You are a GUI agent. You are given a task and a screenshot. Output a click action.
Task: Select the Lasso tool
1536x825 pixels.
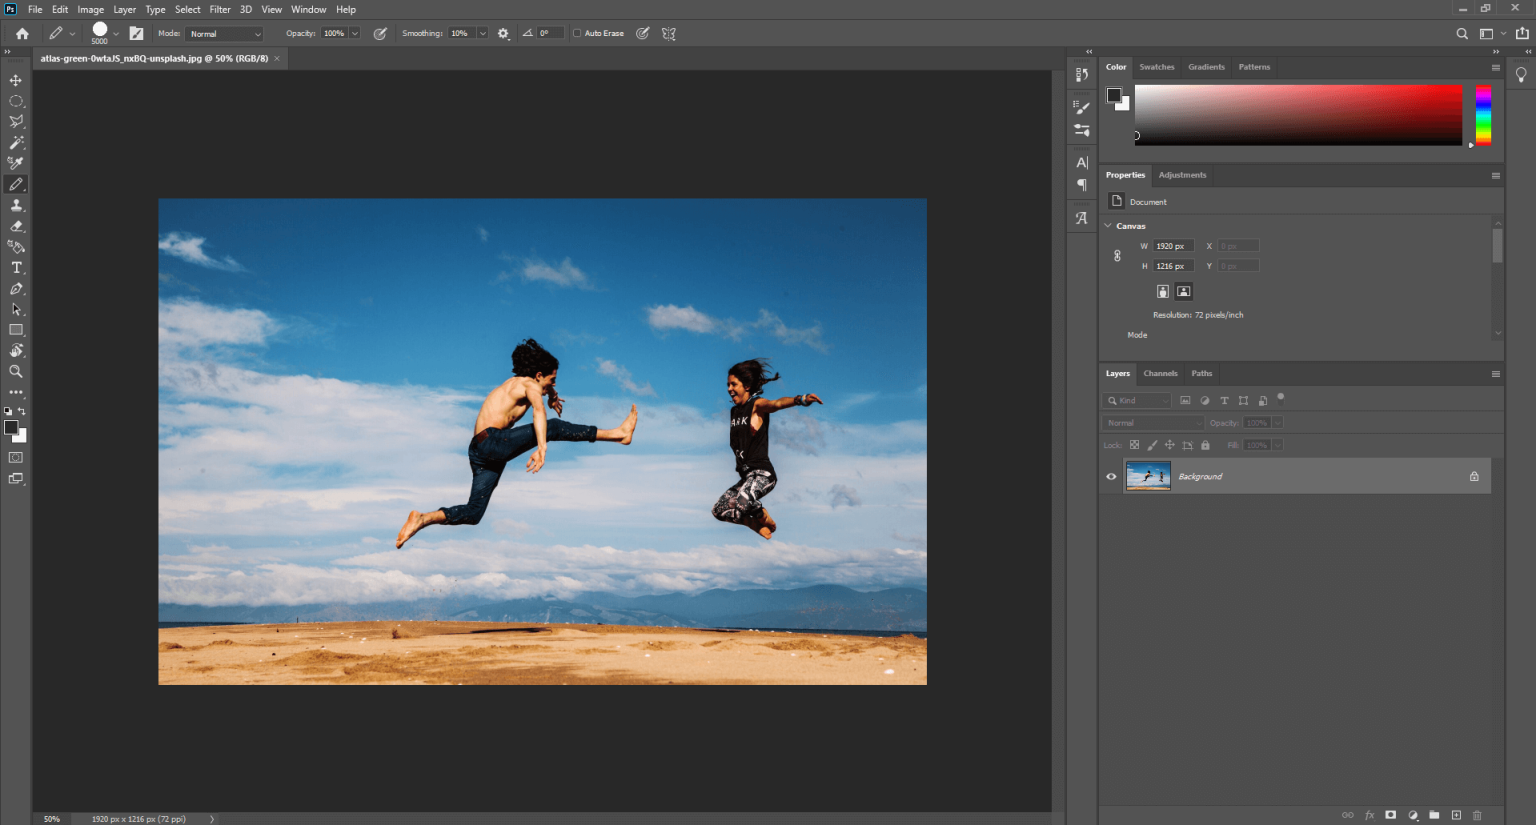pyautogui.click(x=15, y=121)
